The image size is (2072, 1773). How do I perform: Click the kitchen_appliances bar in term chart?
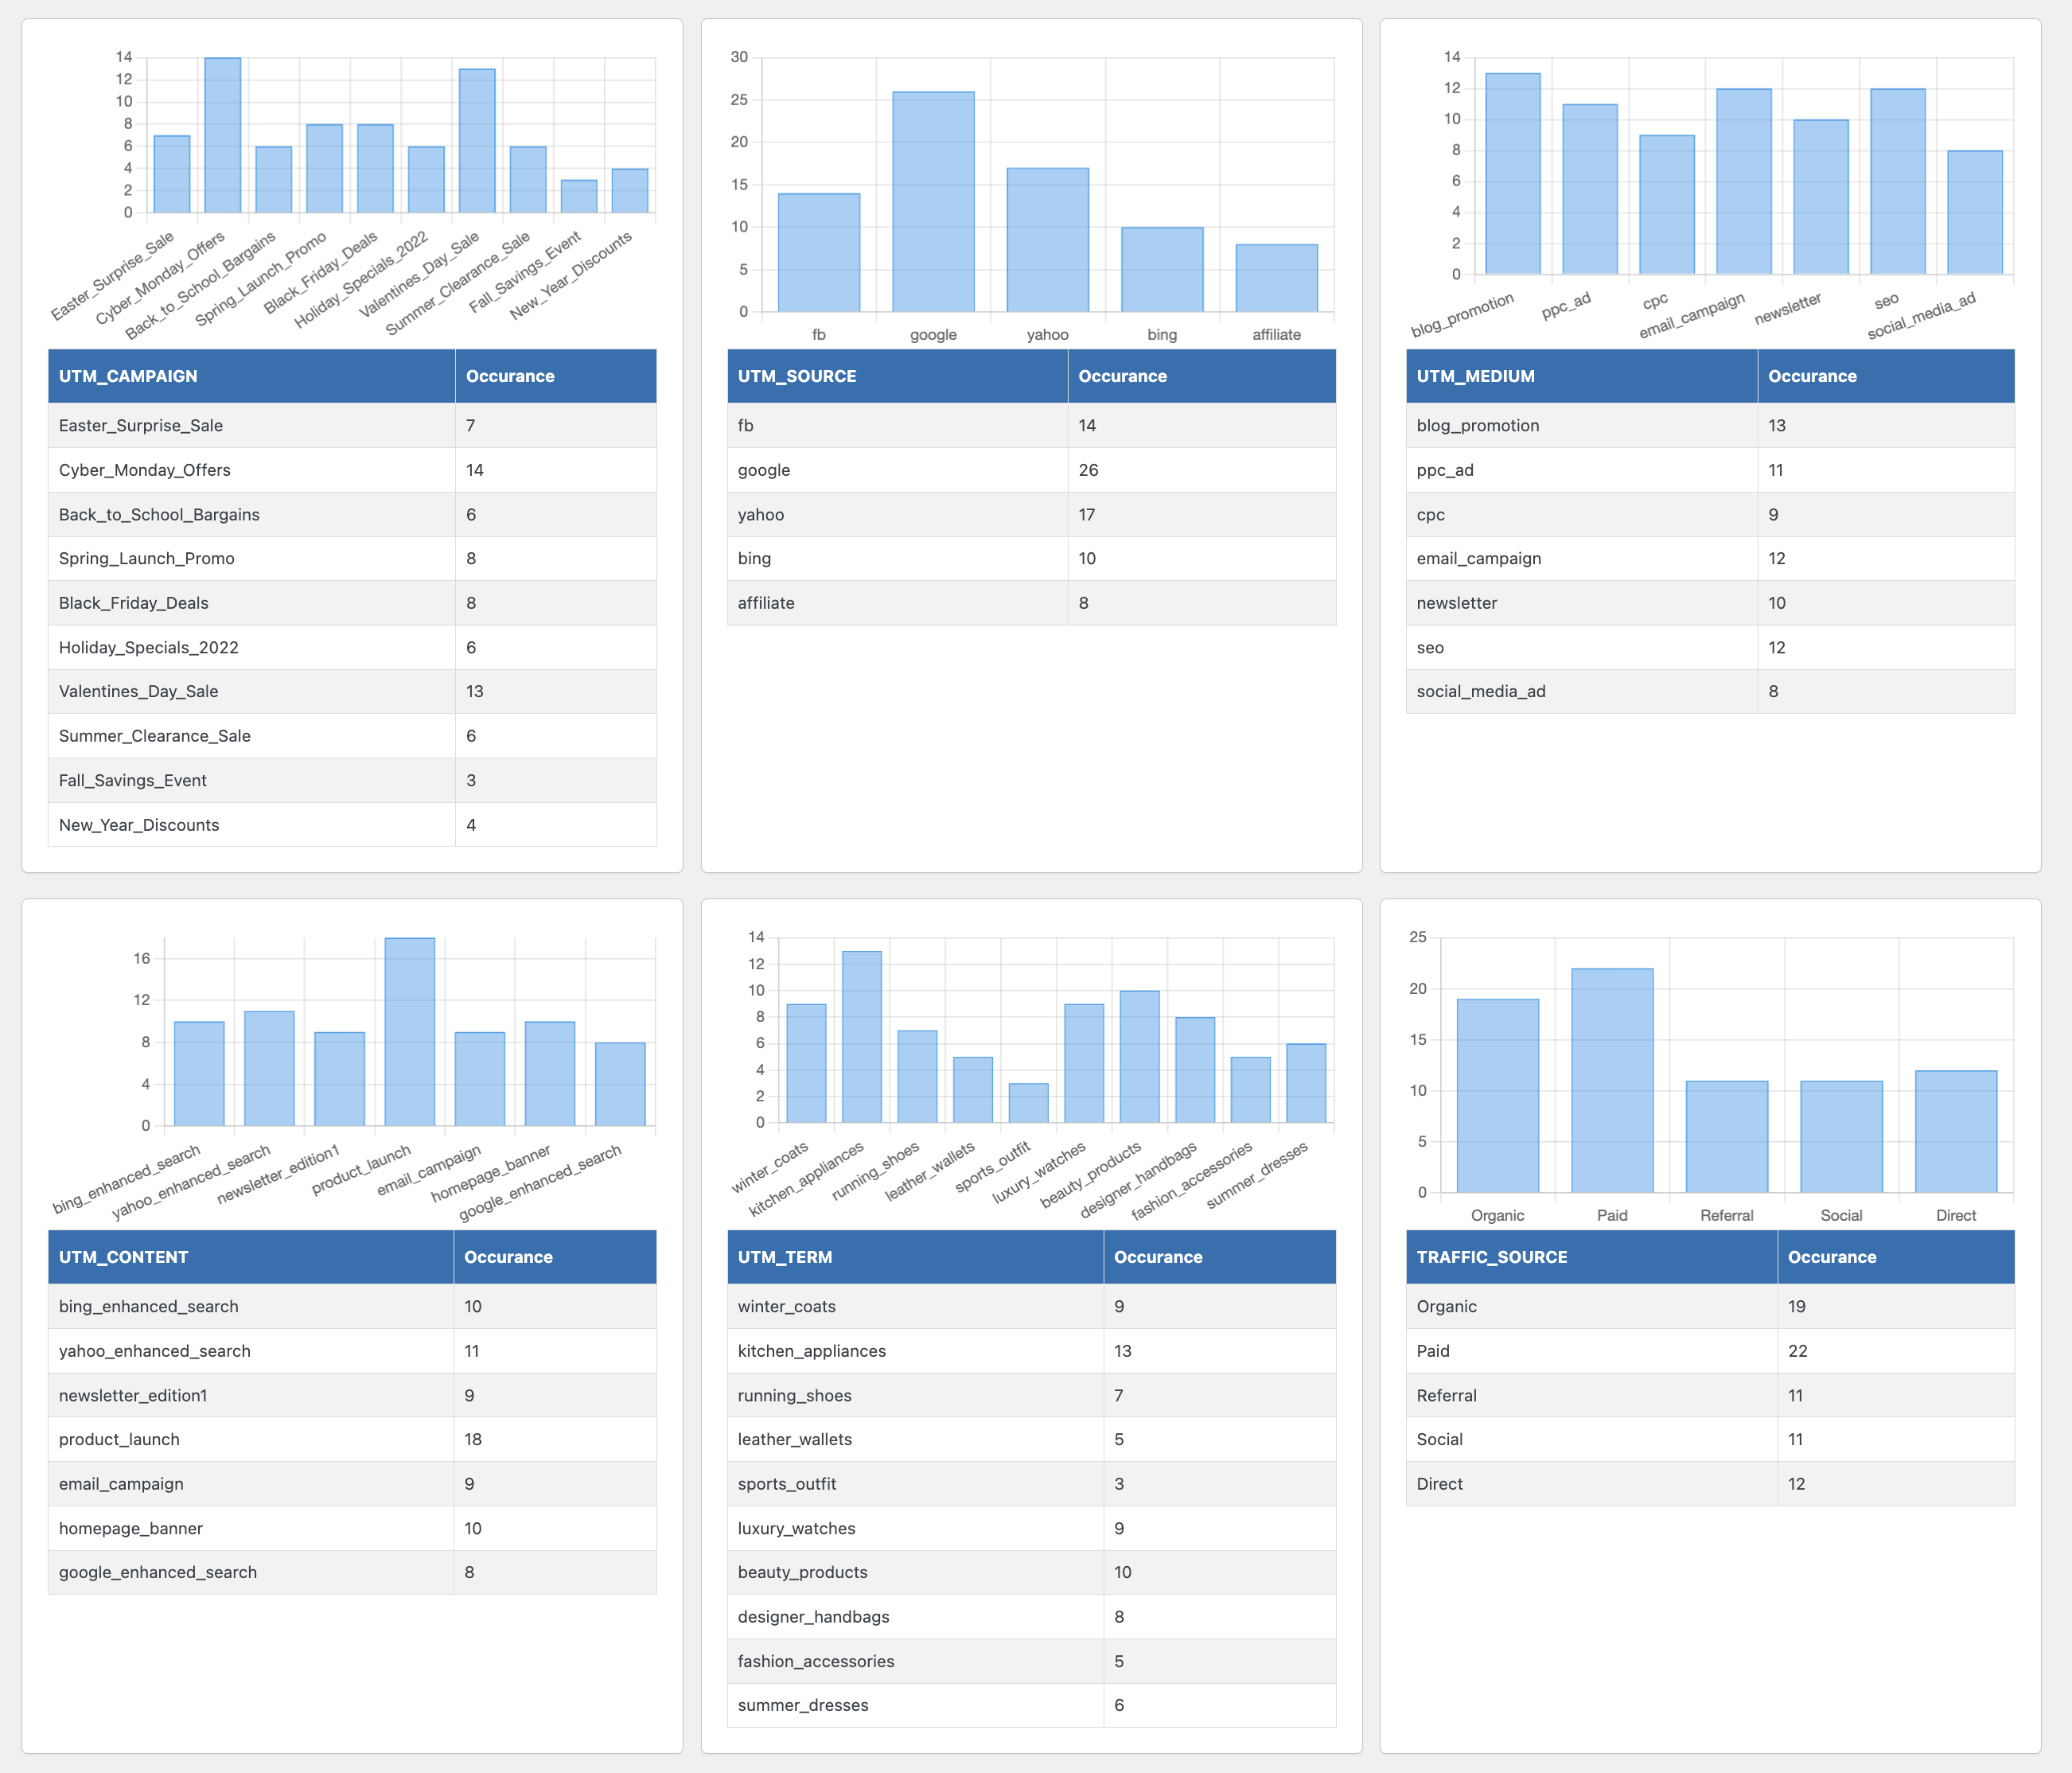861,1037
